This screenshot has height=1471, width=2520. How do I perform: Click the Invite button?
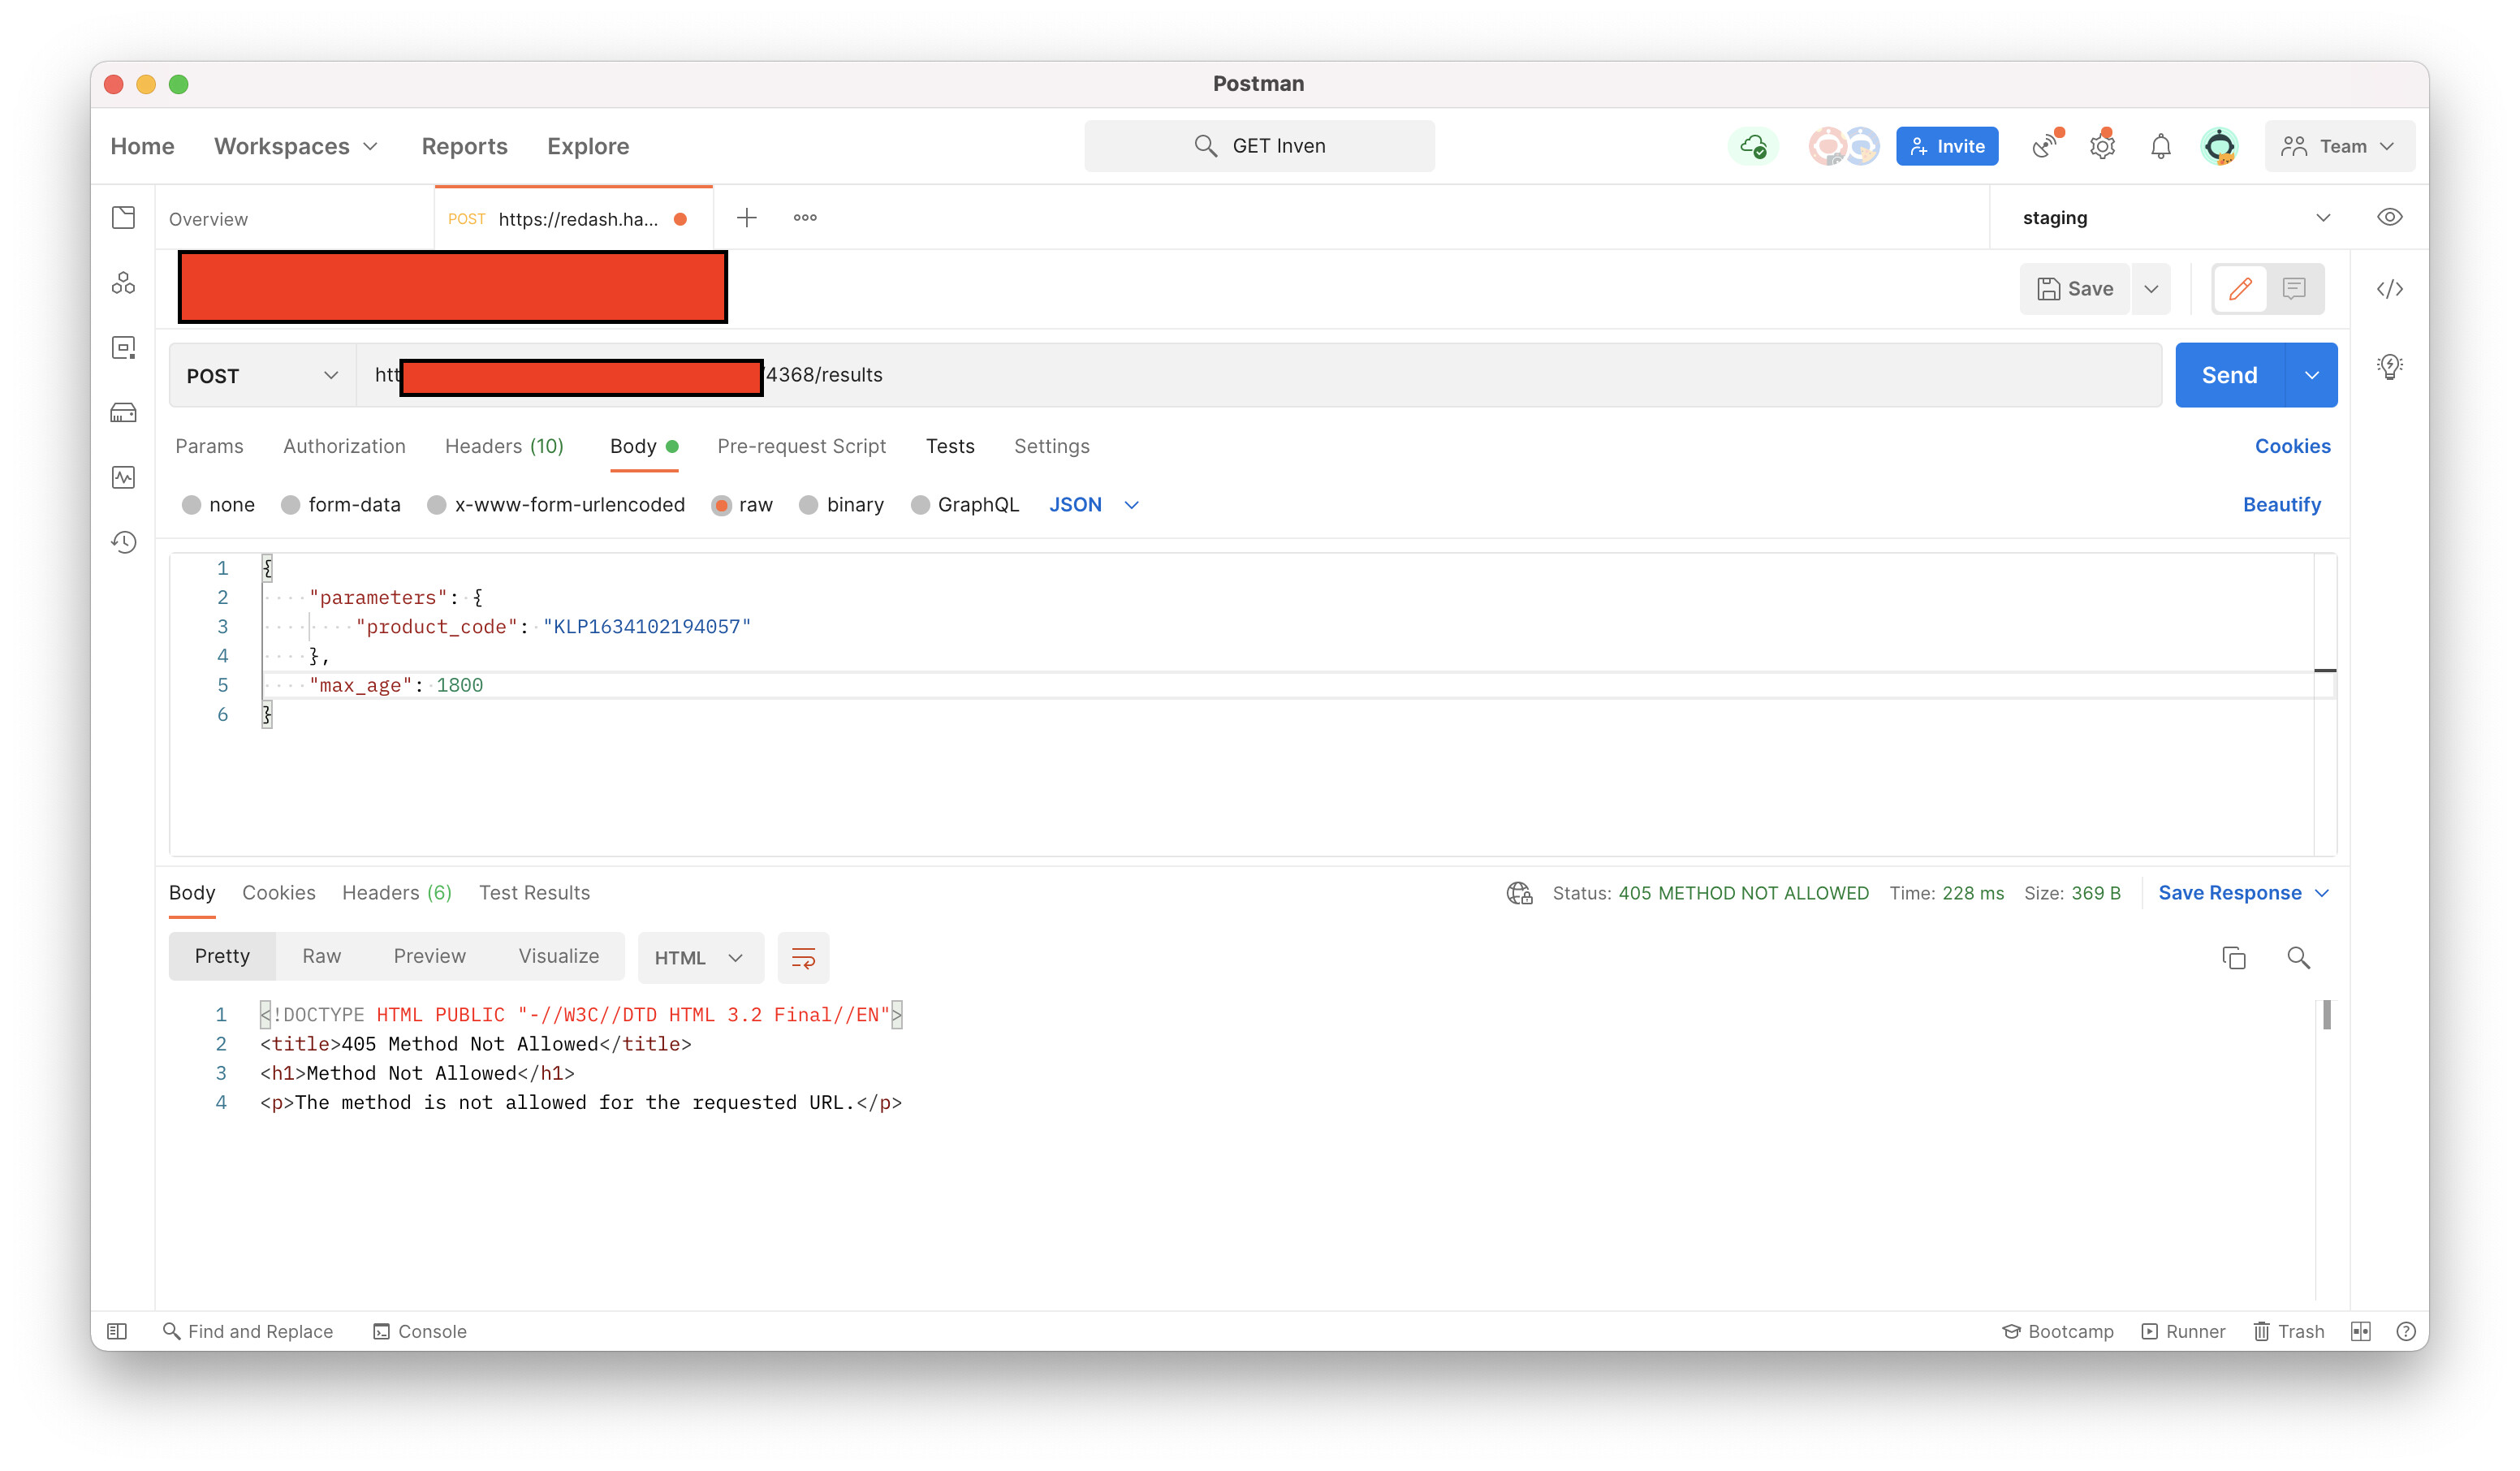click(x=1946, y=146)
